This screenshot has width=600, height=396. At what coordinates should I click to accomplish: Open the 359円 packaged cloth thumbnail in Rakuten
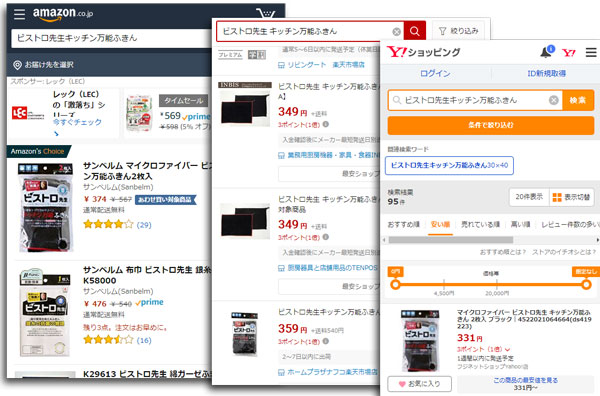[245, 333]
